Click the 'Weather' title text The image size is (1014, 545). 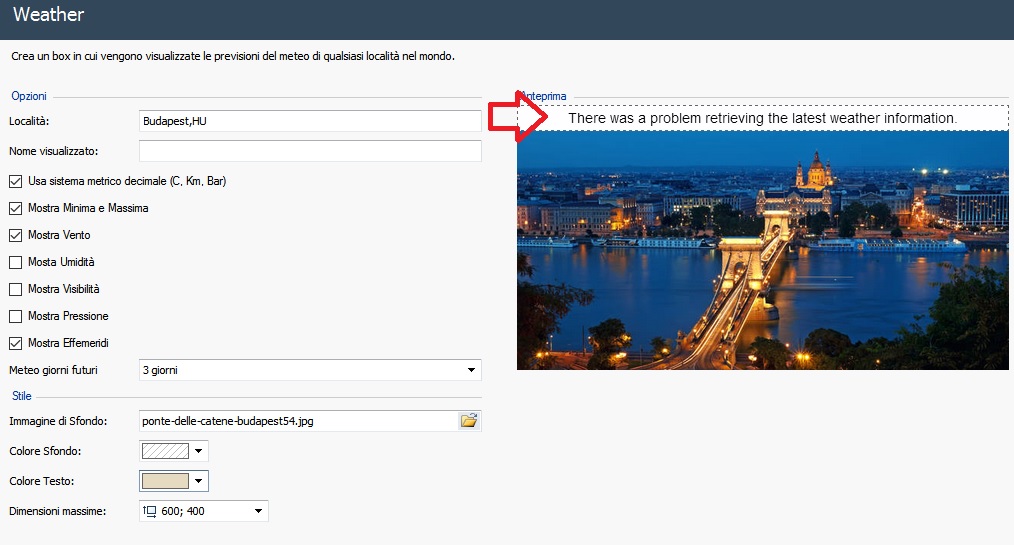(x=49, y=14)
